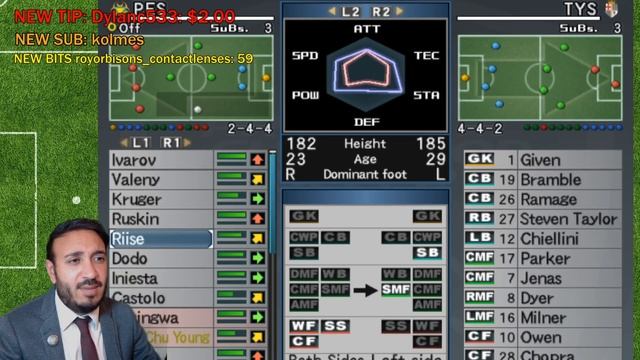Select Castolo in the player list
Screen dimensions: 640x360
161,298
